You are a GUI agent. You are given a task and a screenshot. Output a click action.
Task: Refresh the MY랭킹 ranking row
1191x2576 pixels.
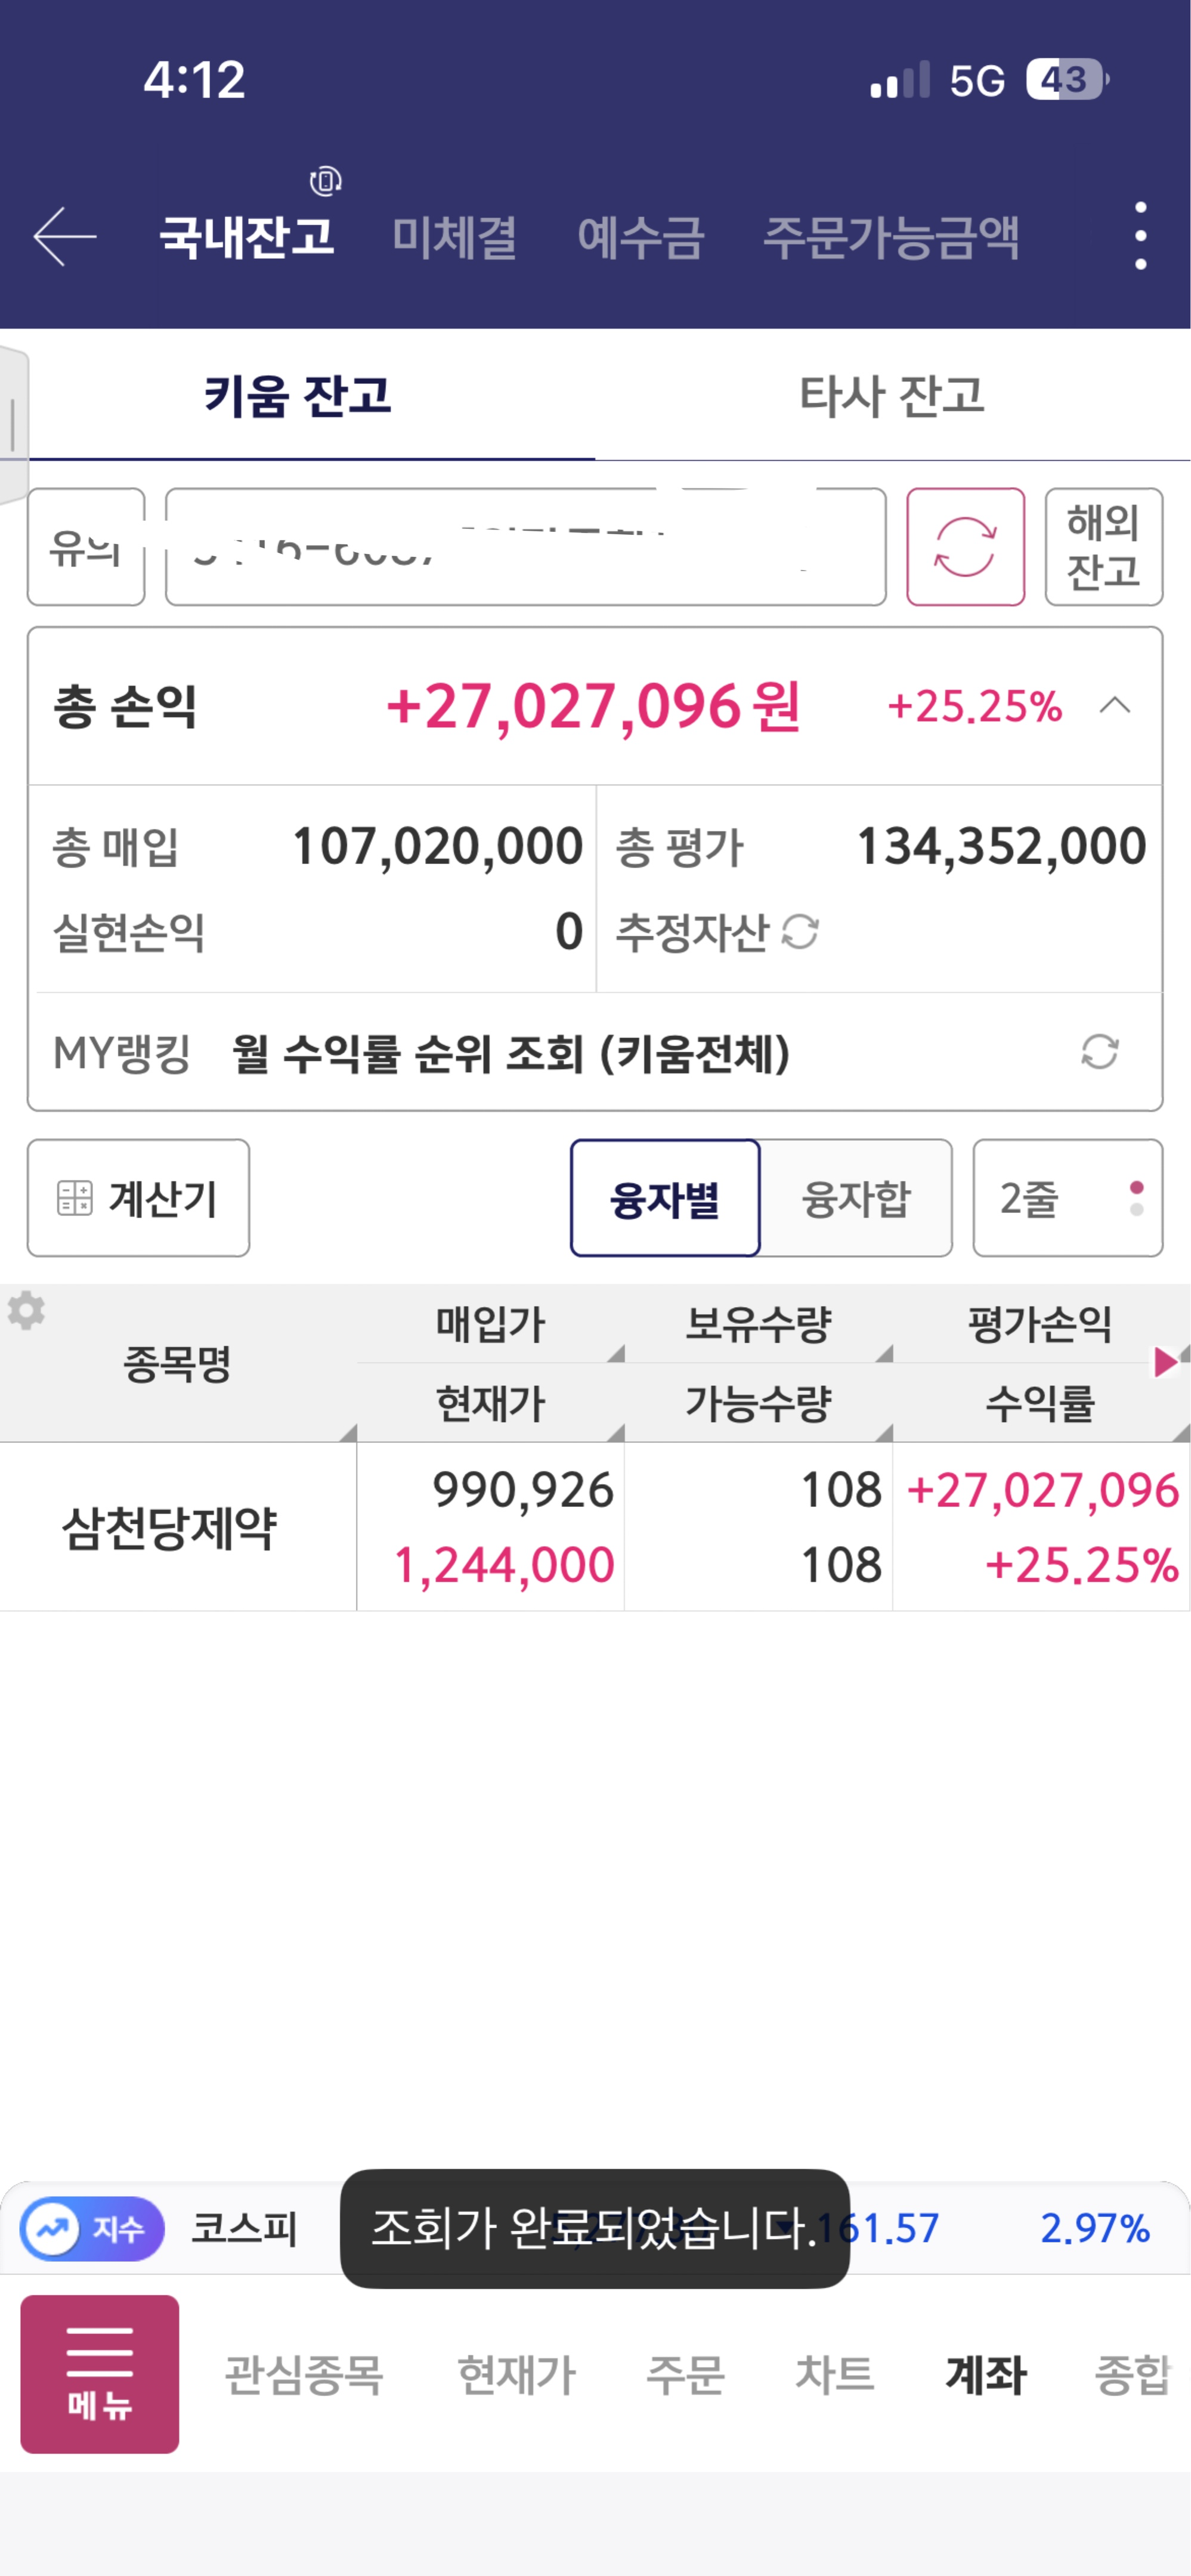tap(1099, 1052)
